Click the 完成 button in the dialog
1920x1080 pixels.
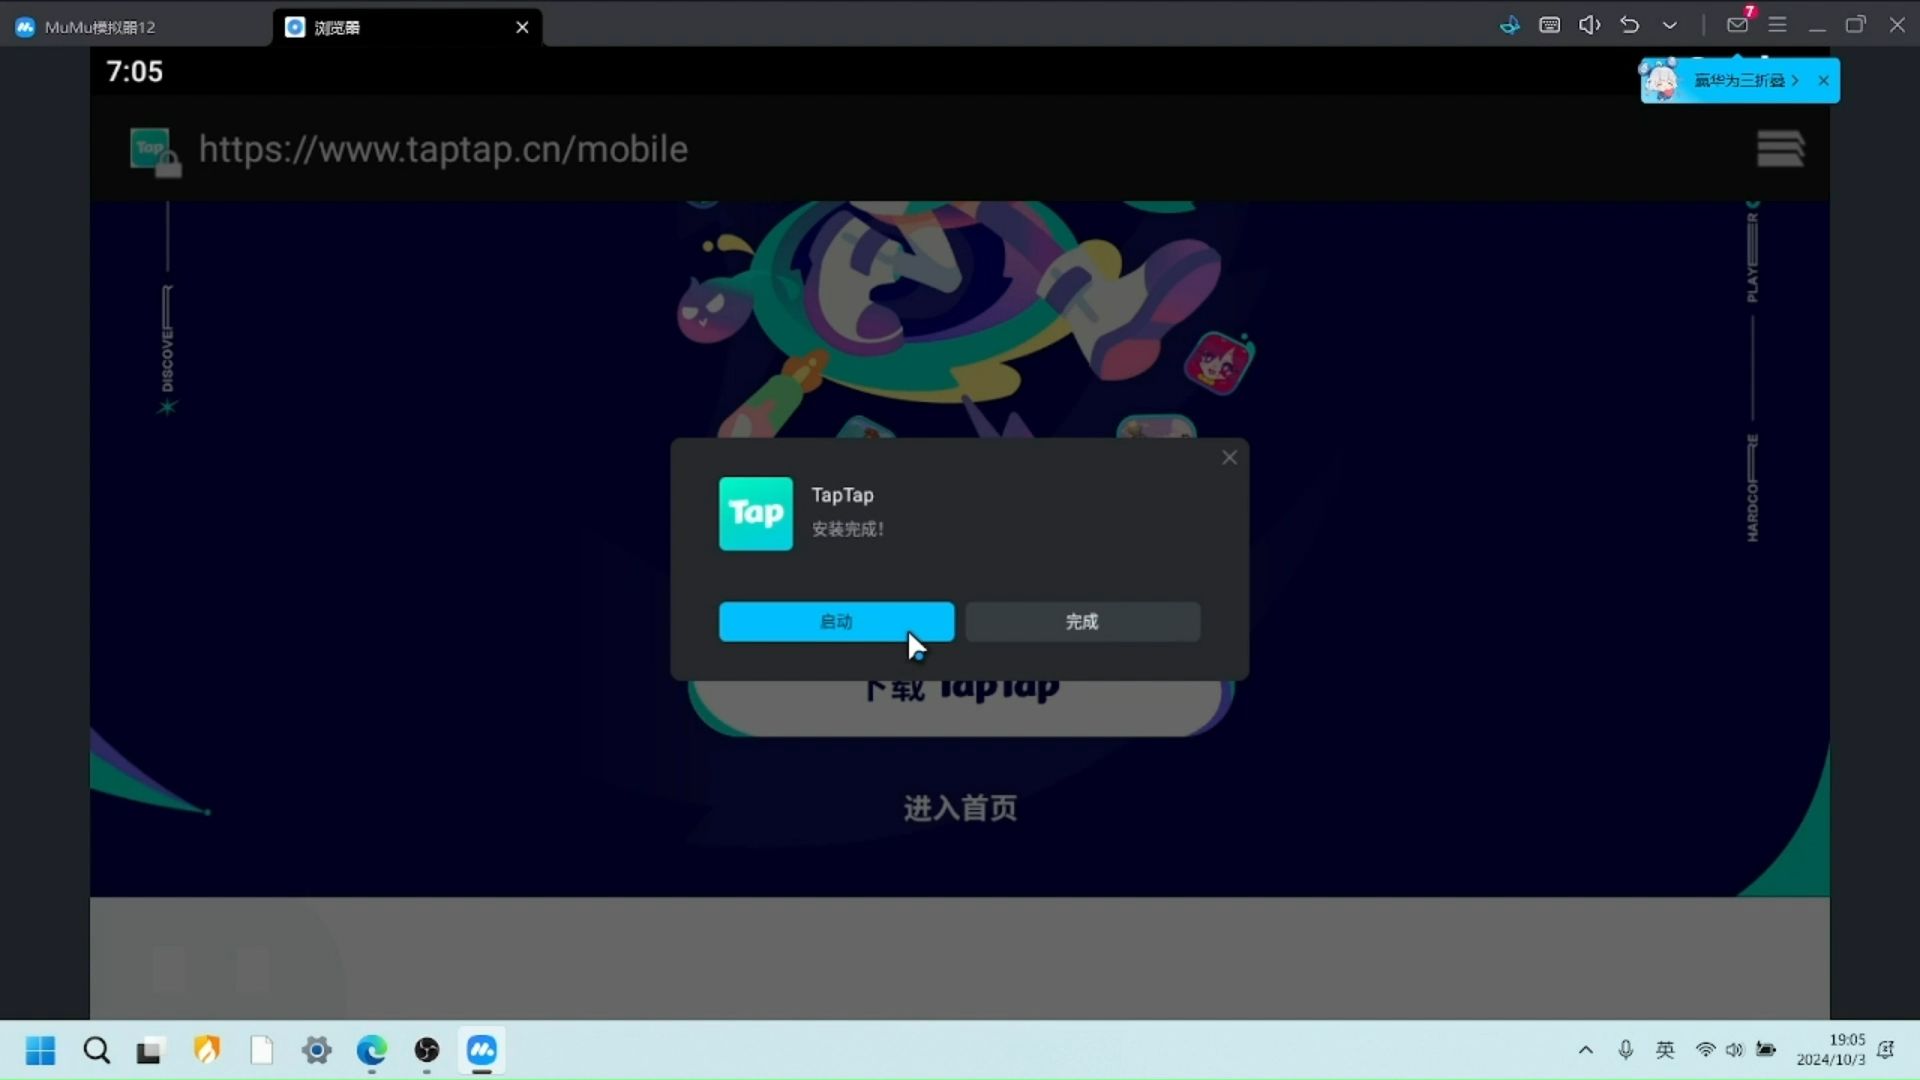click(1082, 621)
